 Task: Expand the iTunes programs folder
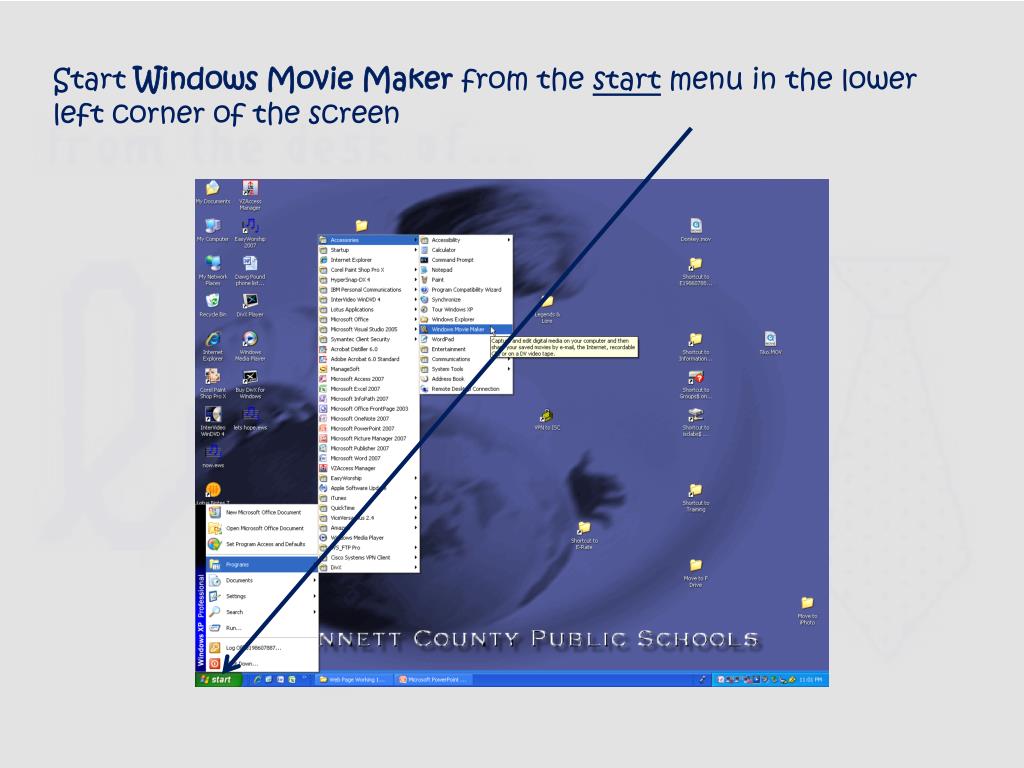coord(368,498)
